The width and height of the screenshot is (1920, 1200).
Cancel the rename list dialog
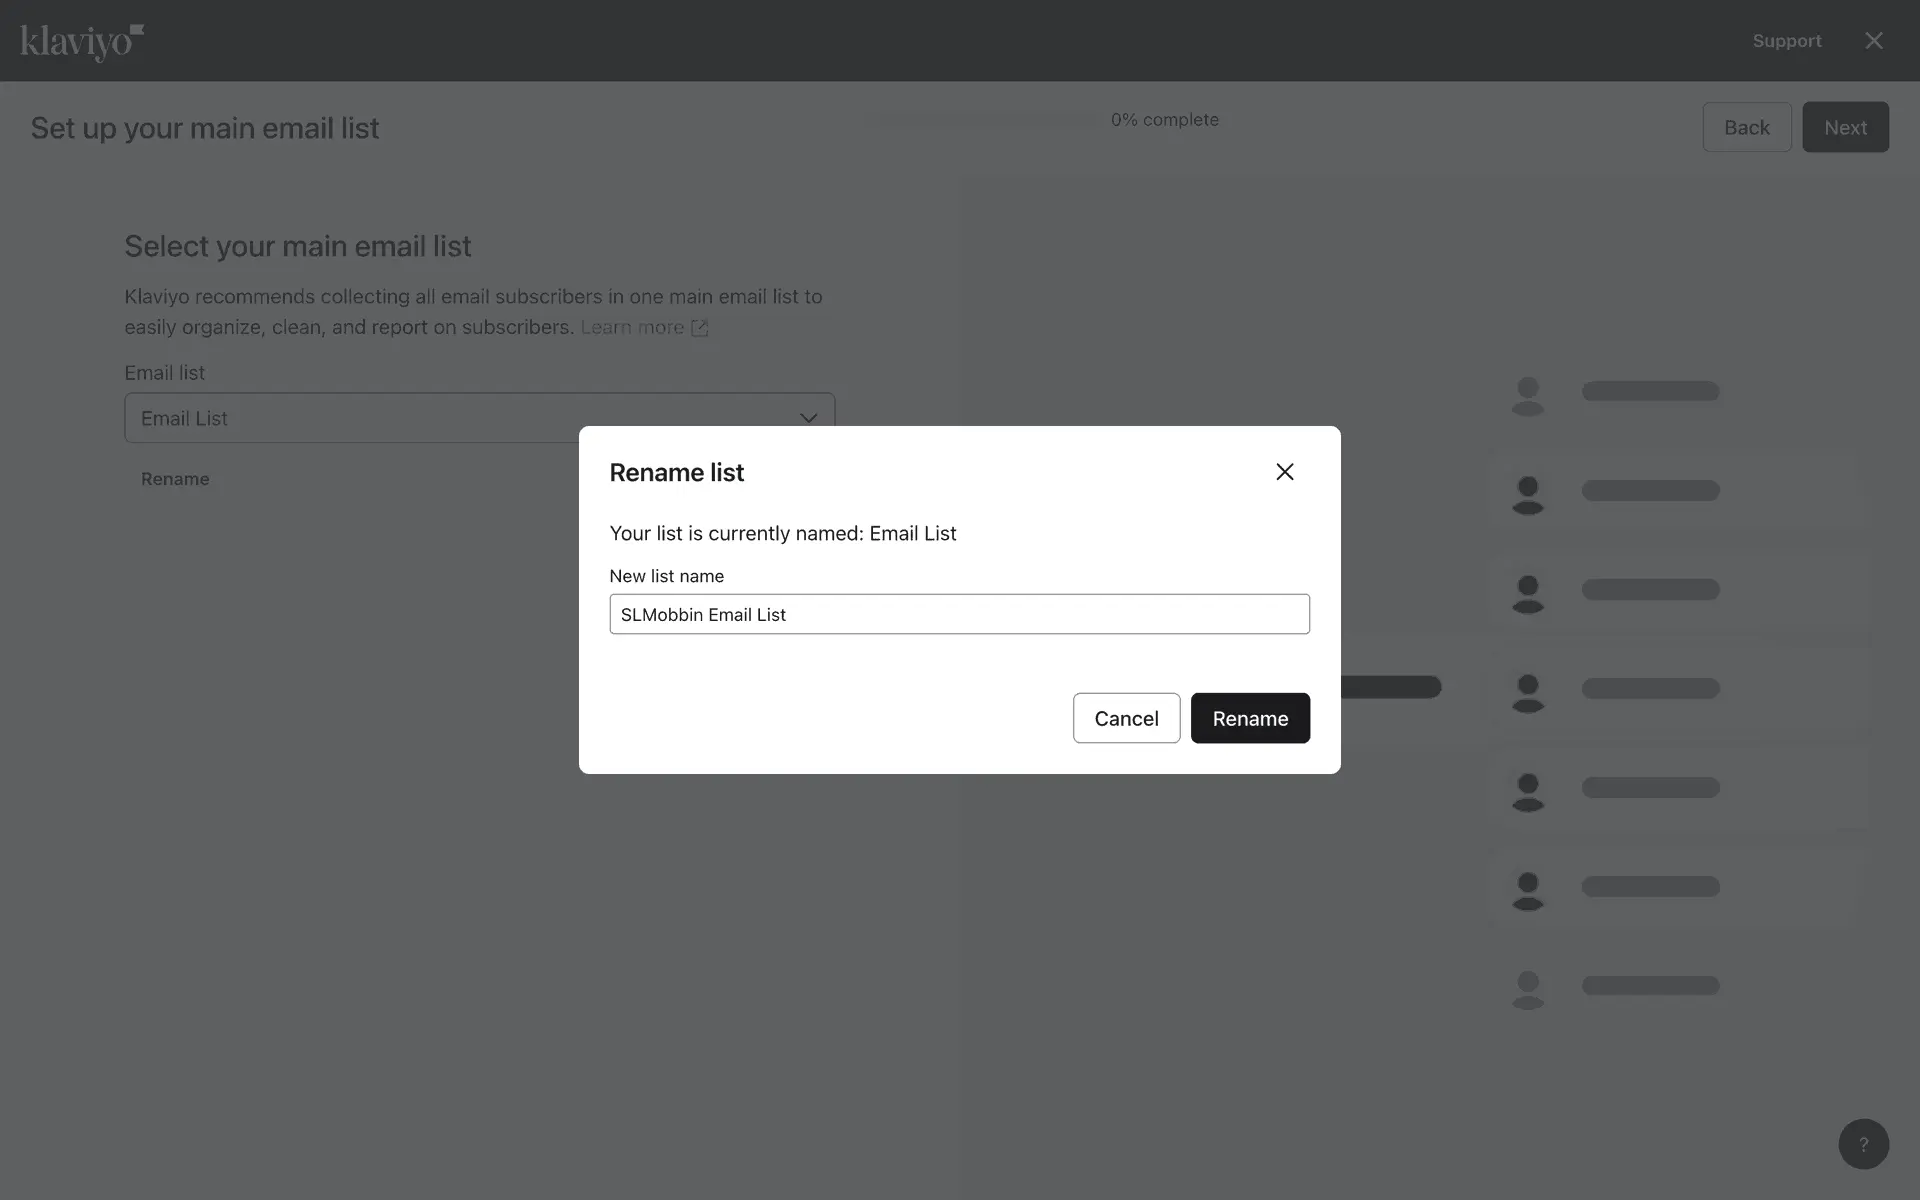[1126, 718]
